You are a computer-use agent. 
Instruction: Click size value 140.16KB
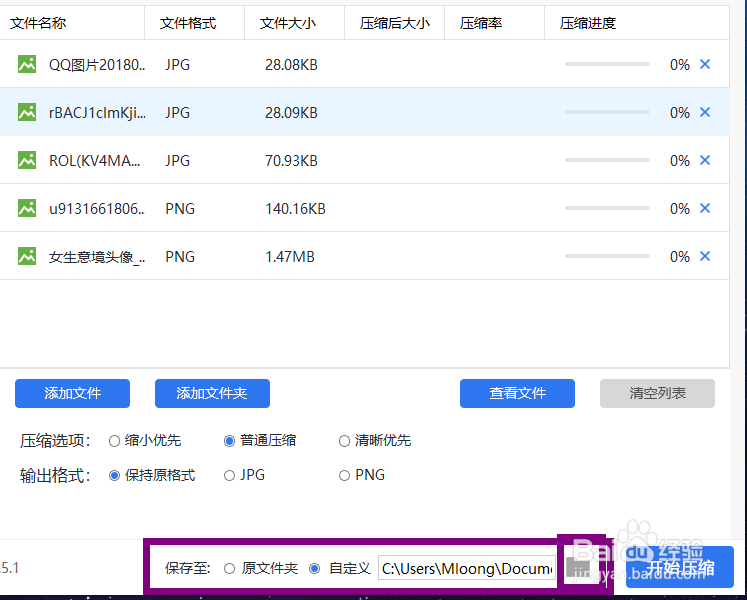point(295,209)
